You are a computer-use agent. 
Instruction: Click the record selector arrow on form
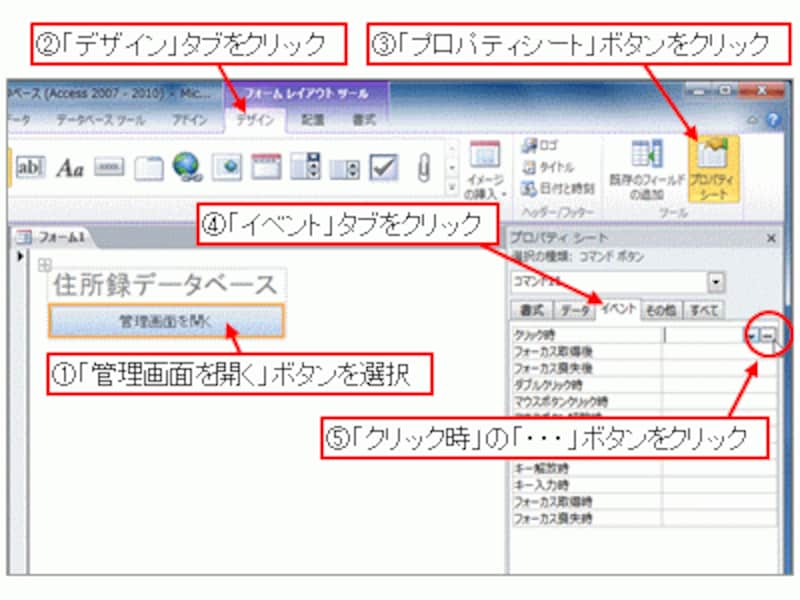click(x=20, y=256)
